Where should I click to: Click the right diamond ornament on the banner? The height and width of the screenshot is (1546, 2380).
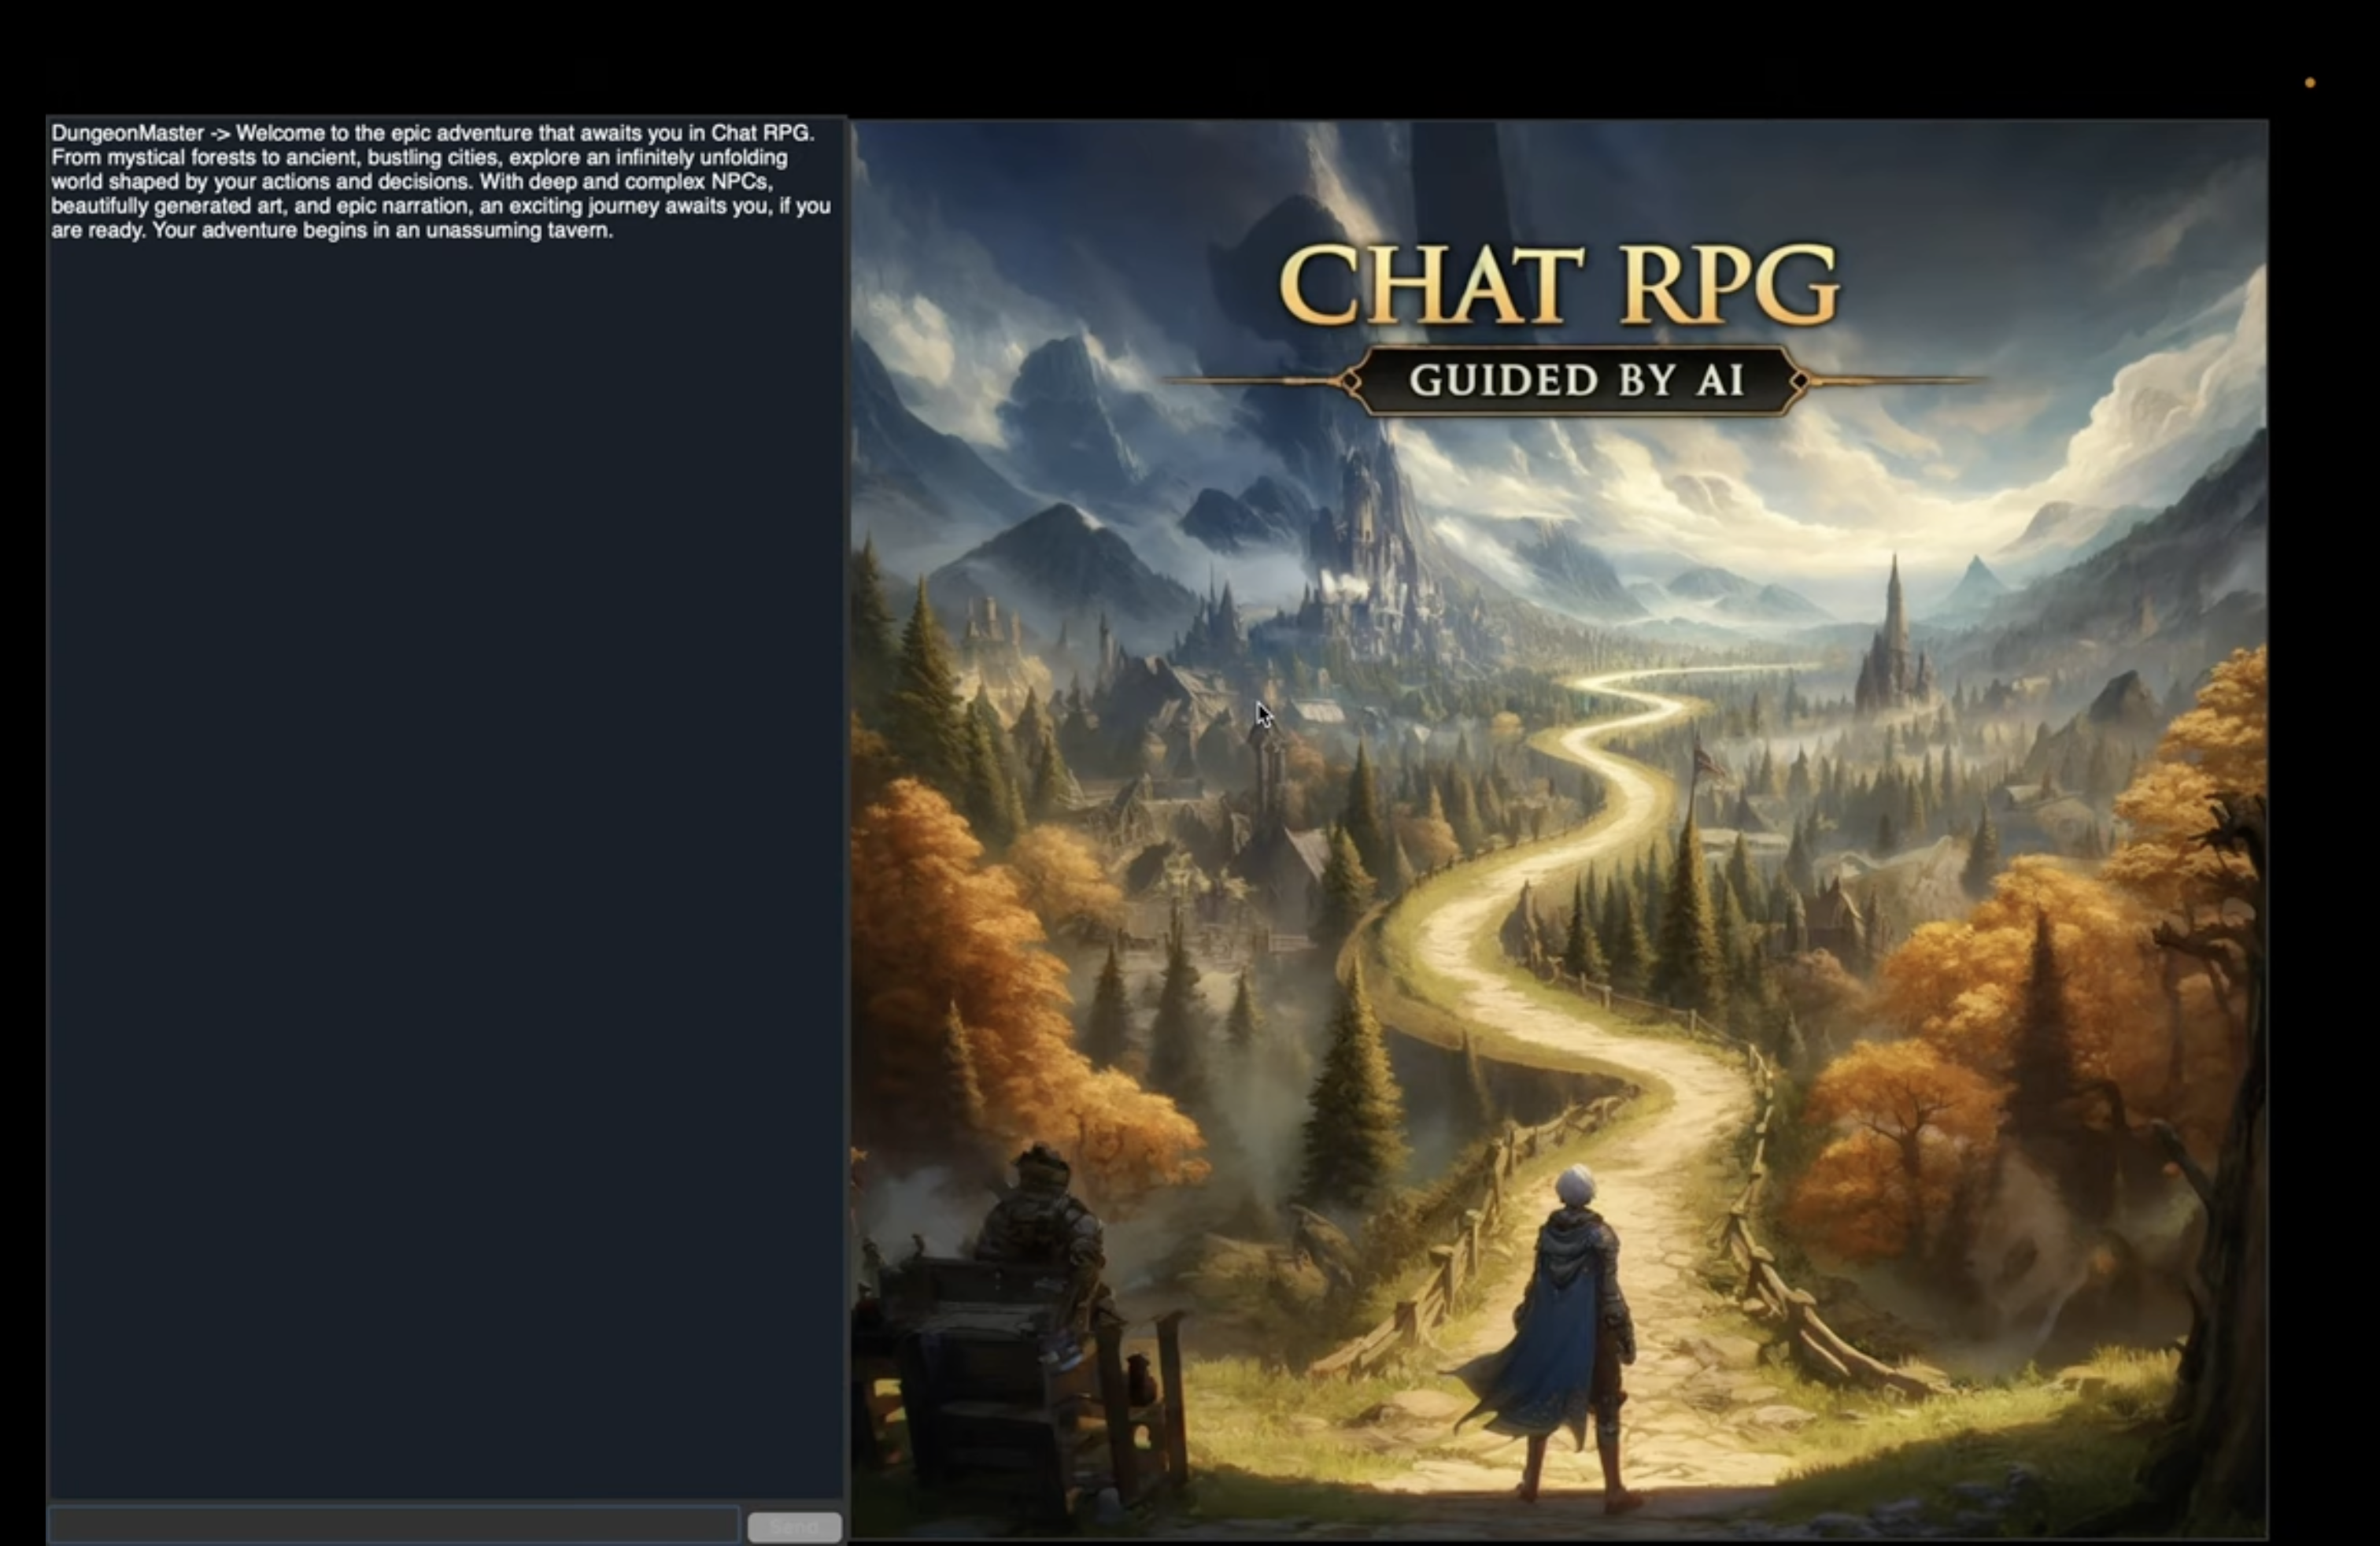[x=1799, y=381]
